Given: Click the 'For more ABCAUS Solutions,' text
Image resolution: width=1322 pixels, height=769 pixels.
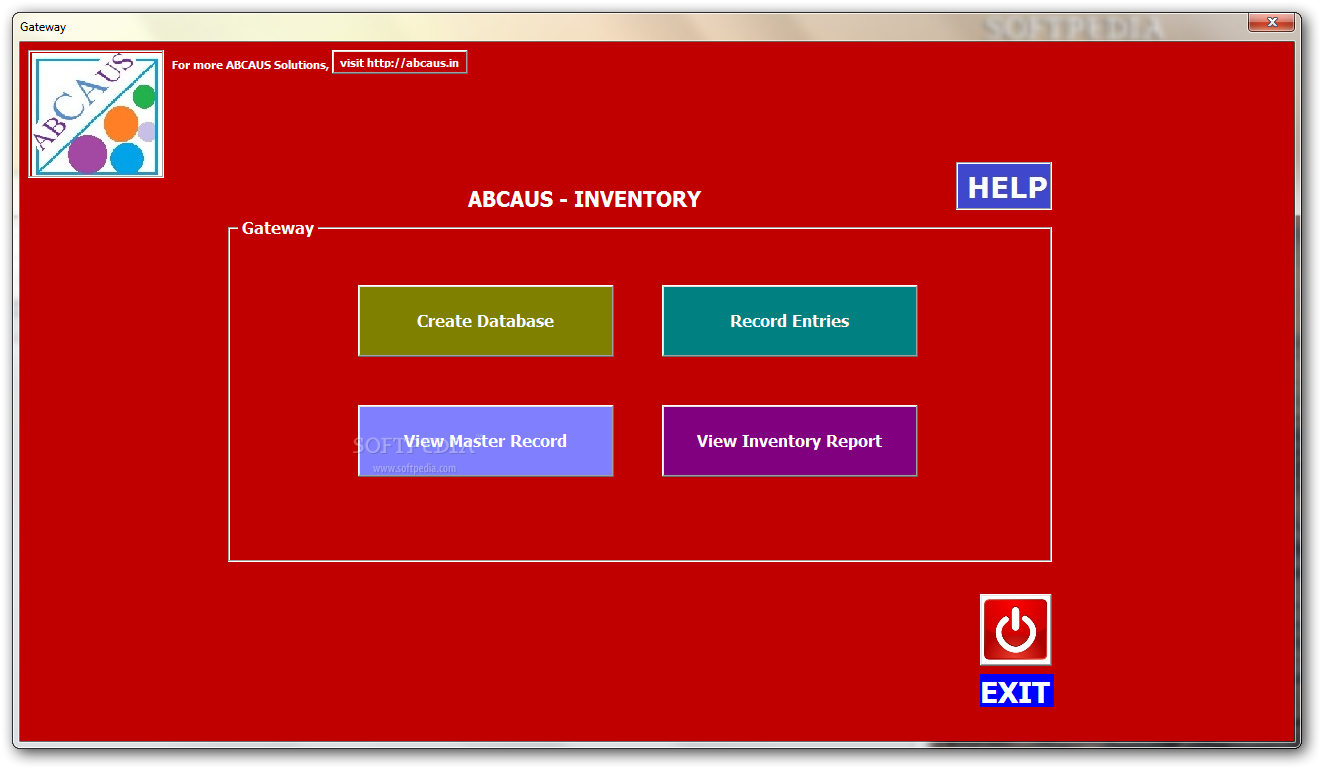Looking at the screenshot, I should [250, 65].
